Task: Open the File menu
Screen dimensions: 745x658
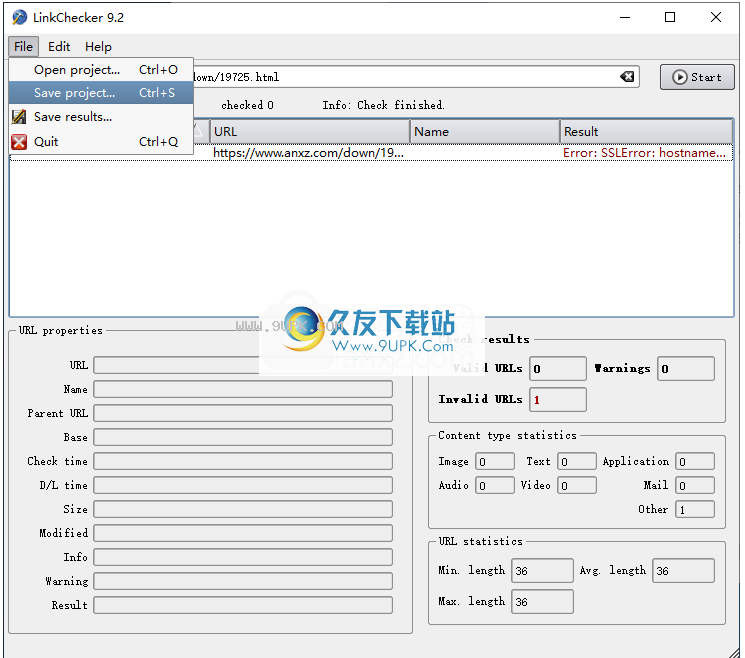Action: click(23, 47)
